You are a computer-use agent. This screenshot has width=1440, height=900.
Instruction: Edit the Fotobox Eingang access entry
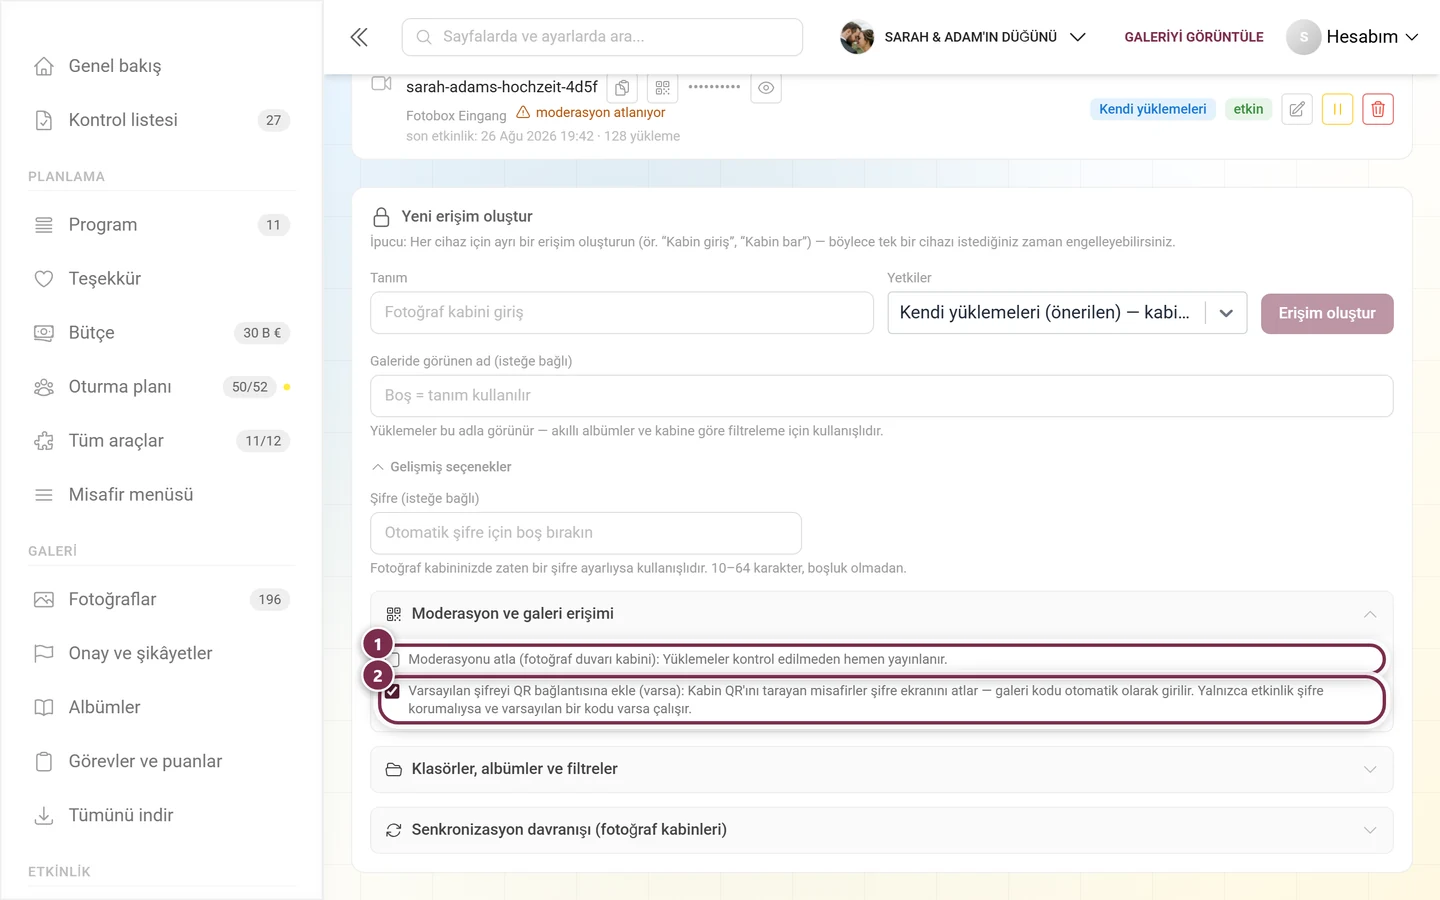click(1297, 109)
